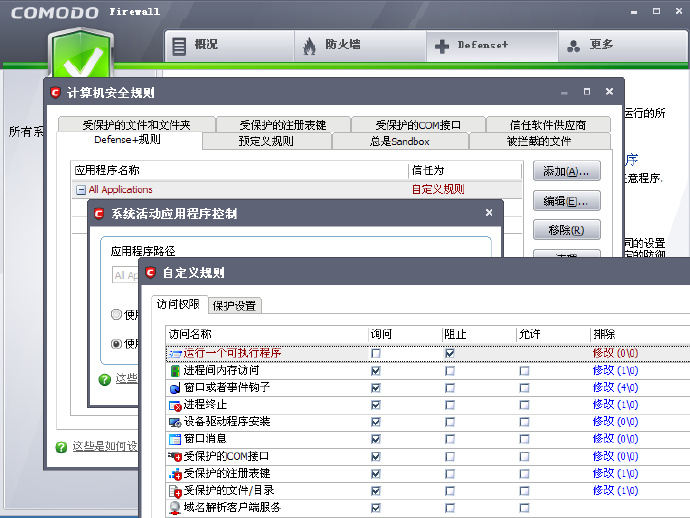Viewport: 690px width, 518px height.
Task: Click help icon in 系统活动应用程序控制 dialog
Action: coord(105,379)
